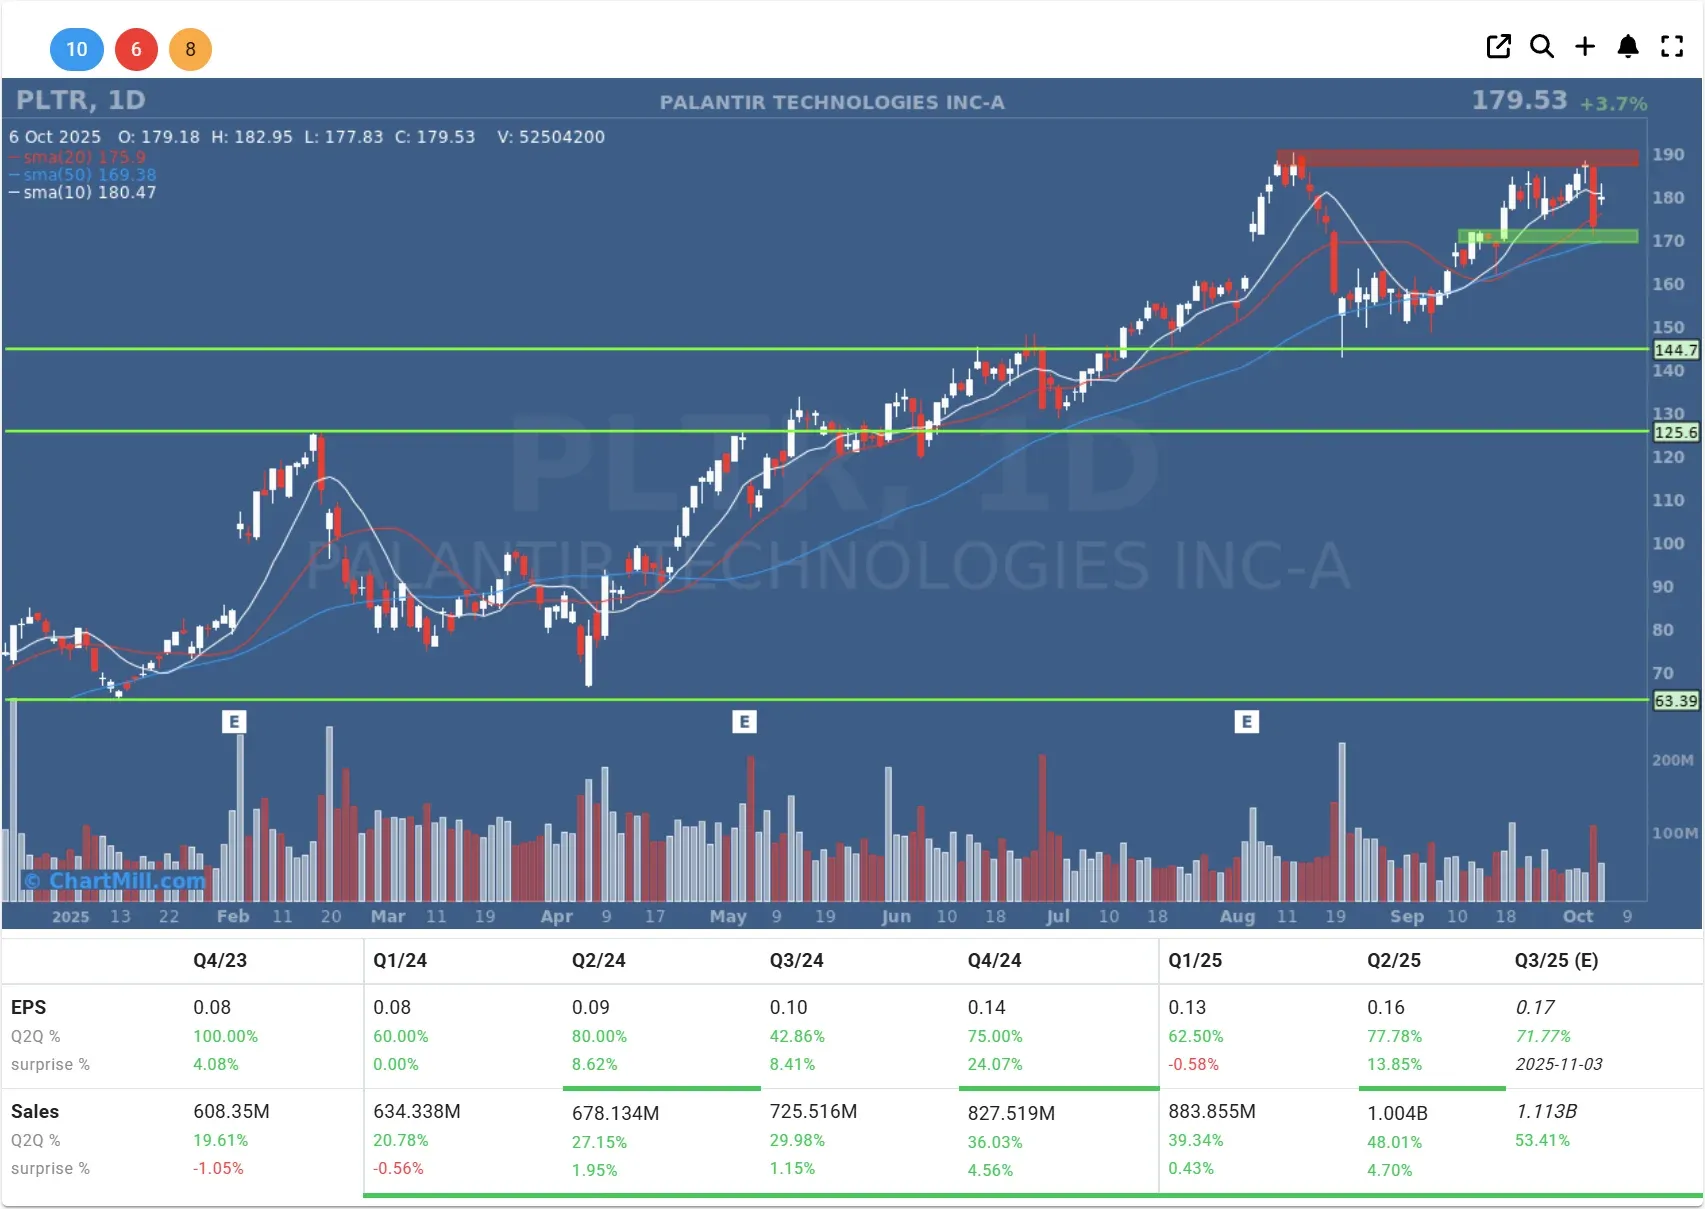Click the May earnings E marker
The image size is (1705, 1209).
pos(744,722)
